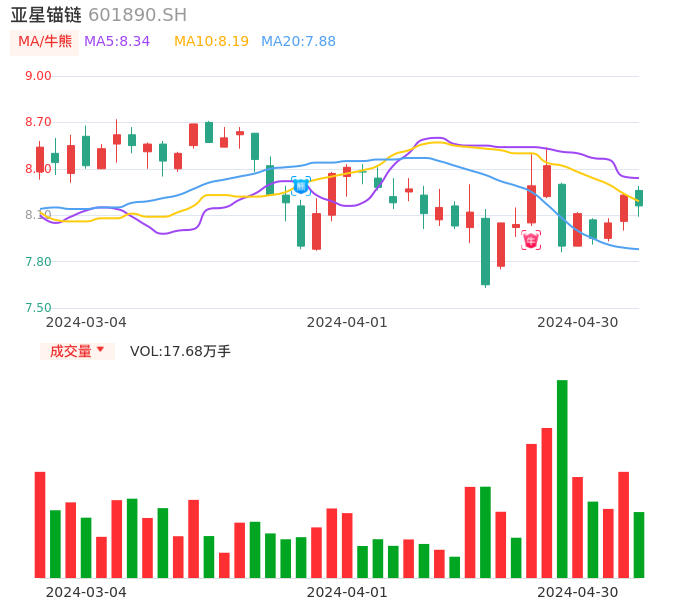Screen dimensions: 686x606
Task: Toggle the MA10 moving average legend
Action: pos(211,42)
